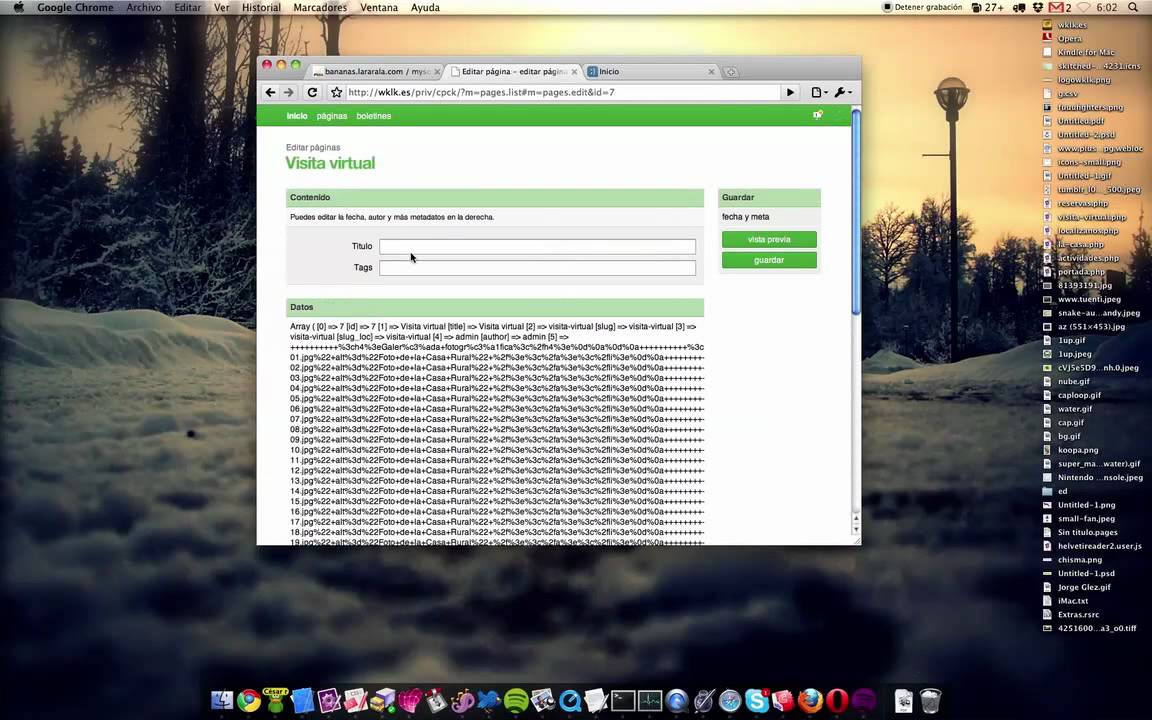This screenshot has height=720, width=1152.
Task: Open Spotify from the dock
Action: pyautogui.click(x=516, y=700)
